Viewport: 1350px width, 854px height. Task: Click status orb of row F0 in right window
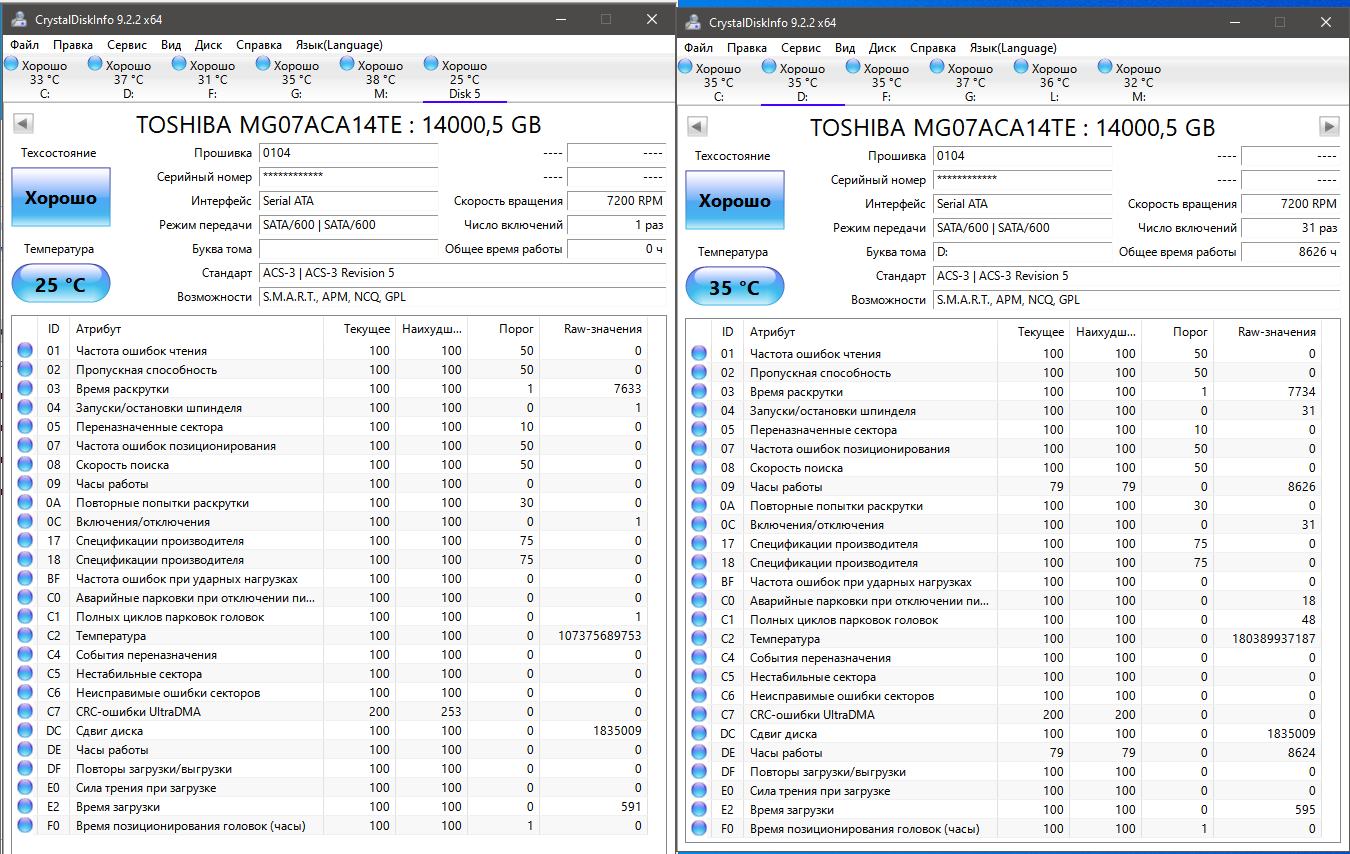click(699, 829)
